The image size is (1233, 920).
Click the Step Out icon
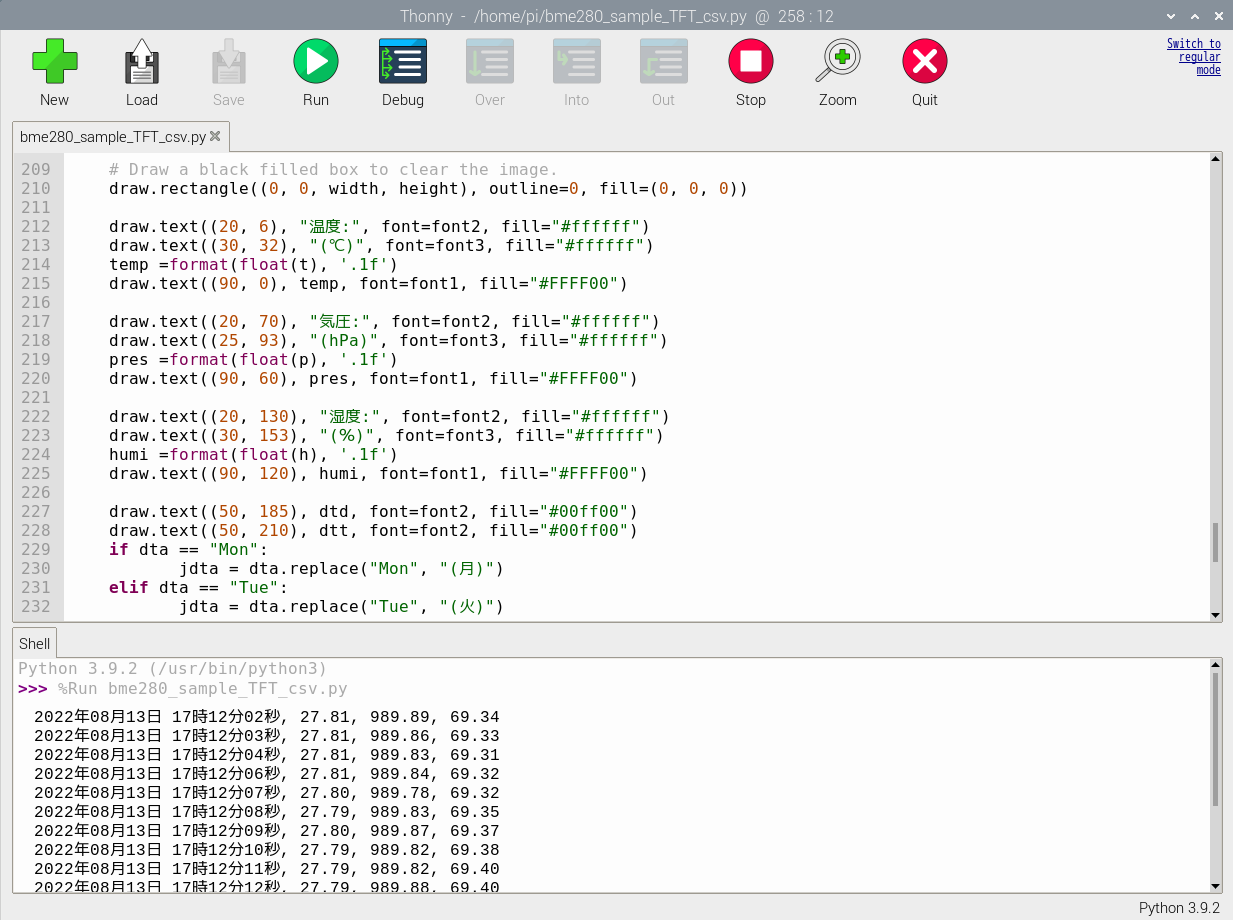click(663, 62)
